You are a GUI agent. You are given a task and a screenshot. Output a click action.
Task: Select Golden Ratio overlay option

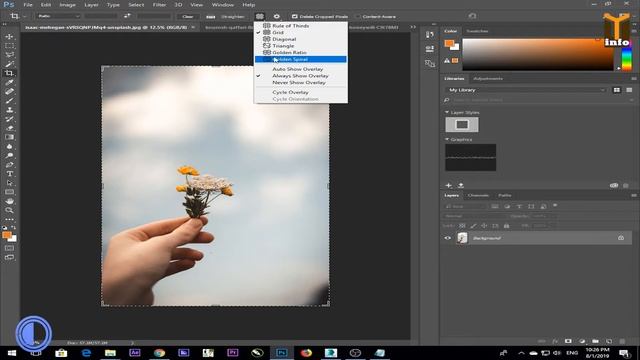tap(289, 53)
